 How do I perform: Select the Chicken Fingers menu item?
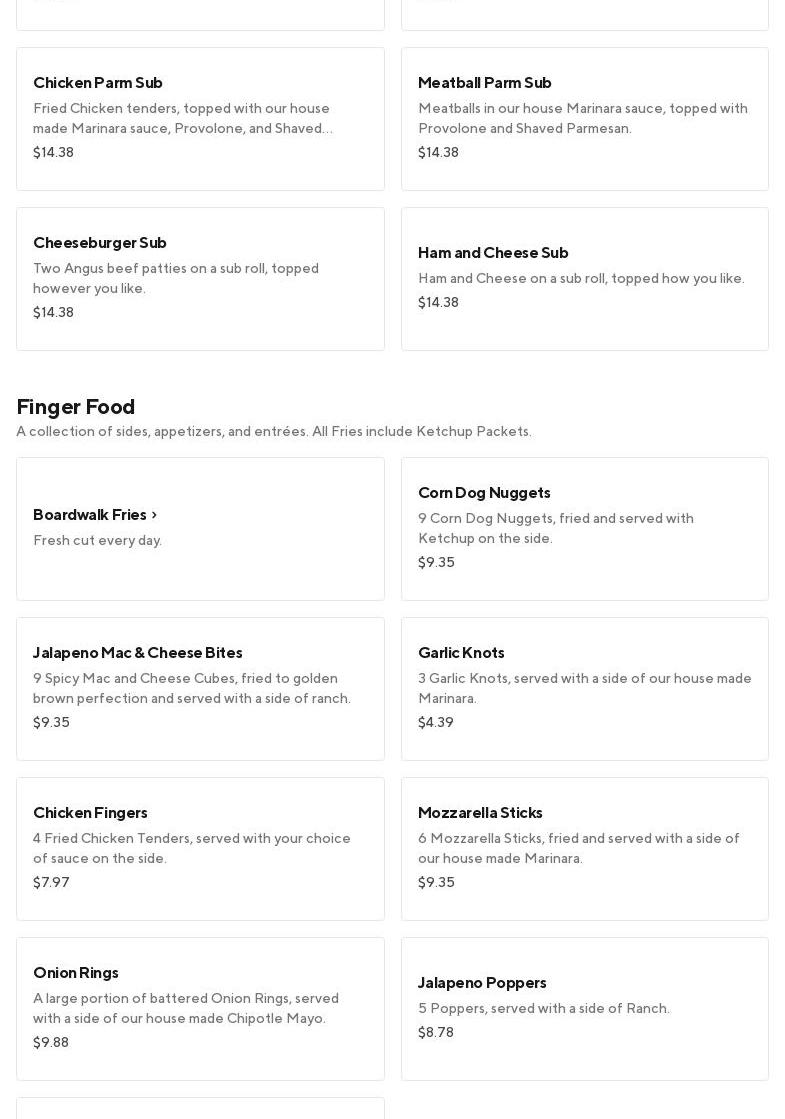(x=200, y=849)
